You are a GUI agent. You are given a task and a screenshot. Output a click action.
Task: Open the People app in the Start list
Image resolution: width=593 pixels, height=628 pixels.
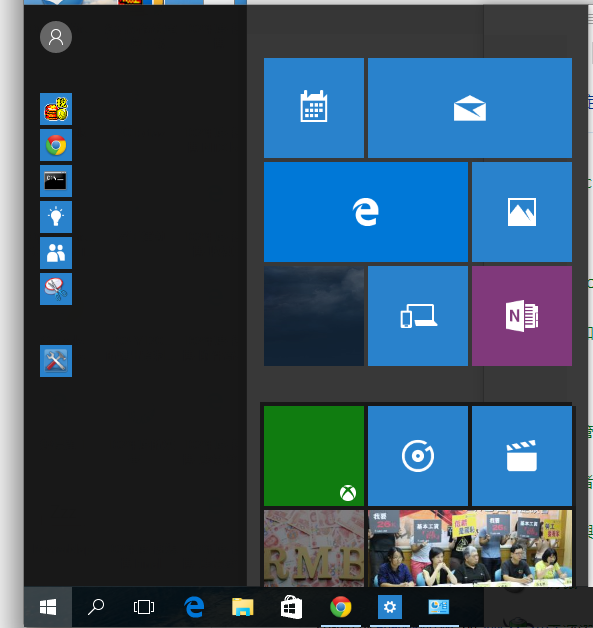[56, 253]
